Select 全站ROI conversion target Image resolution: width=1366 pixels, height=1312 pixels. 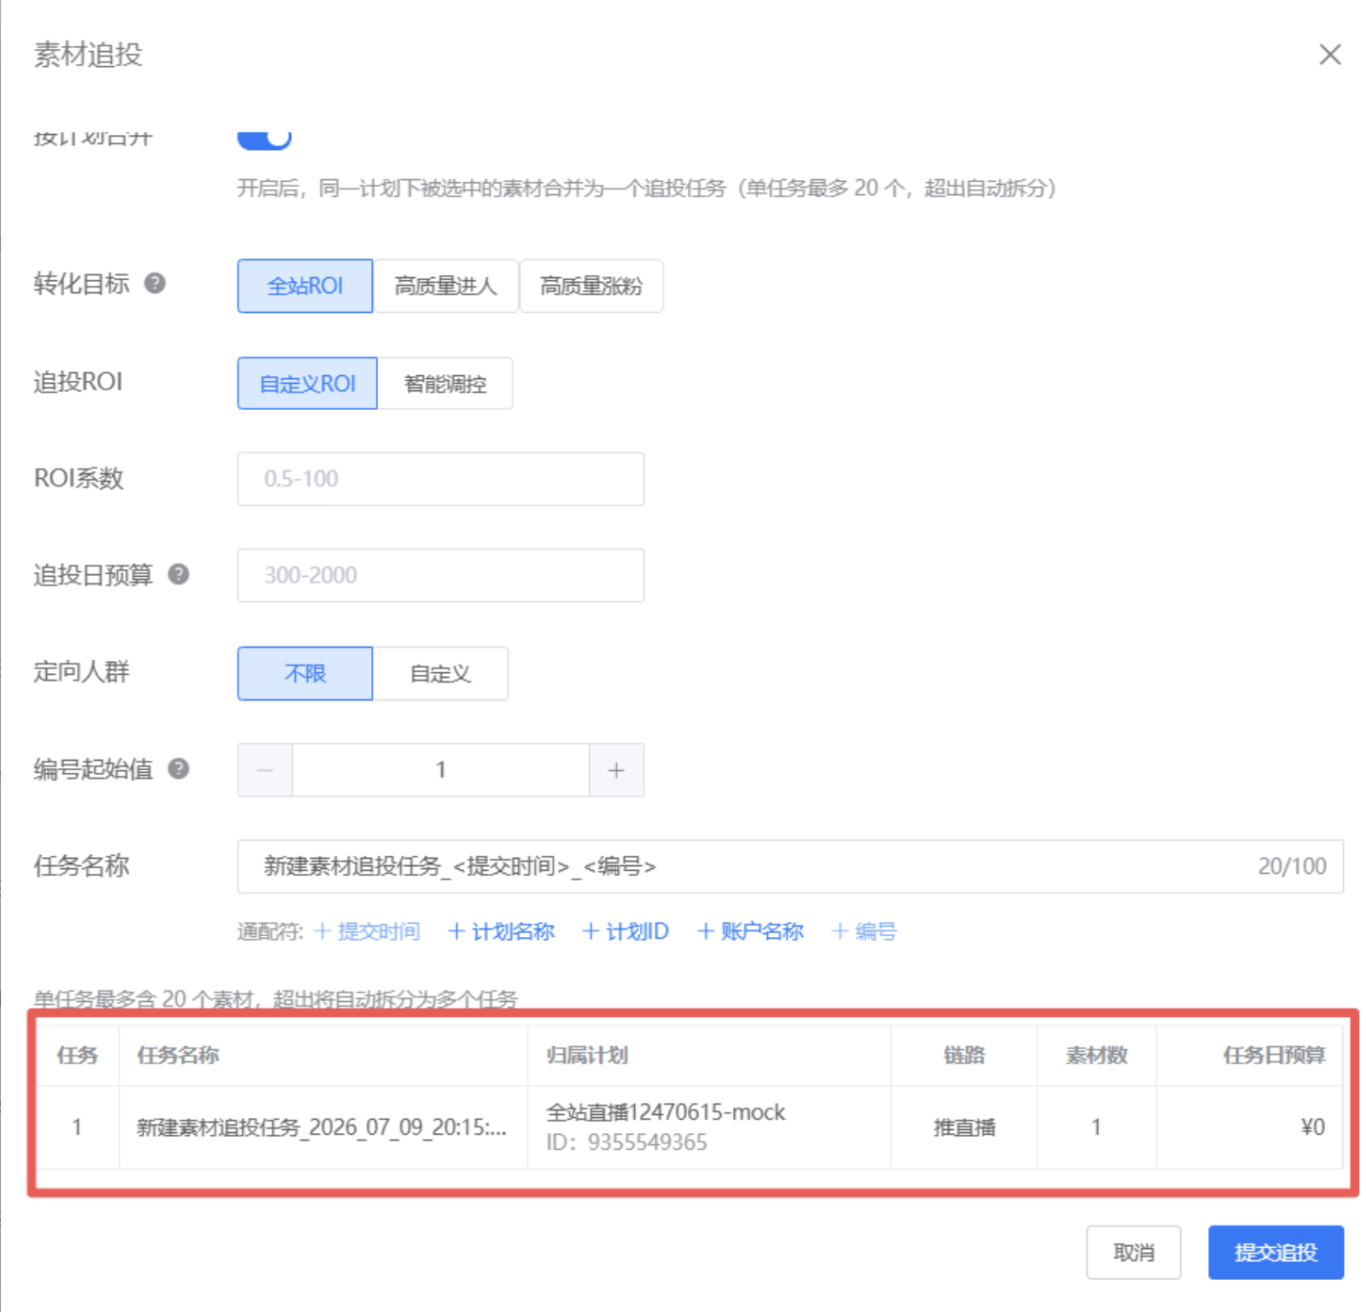pyautogui.click(x=305, y=286)
